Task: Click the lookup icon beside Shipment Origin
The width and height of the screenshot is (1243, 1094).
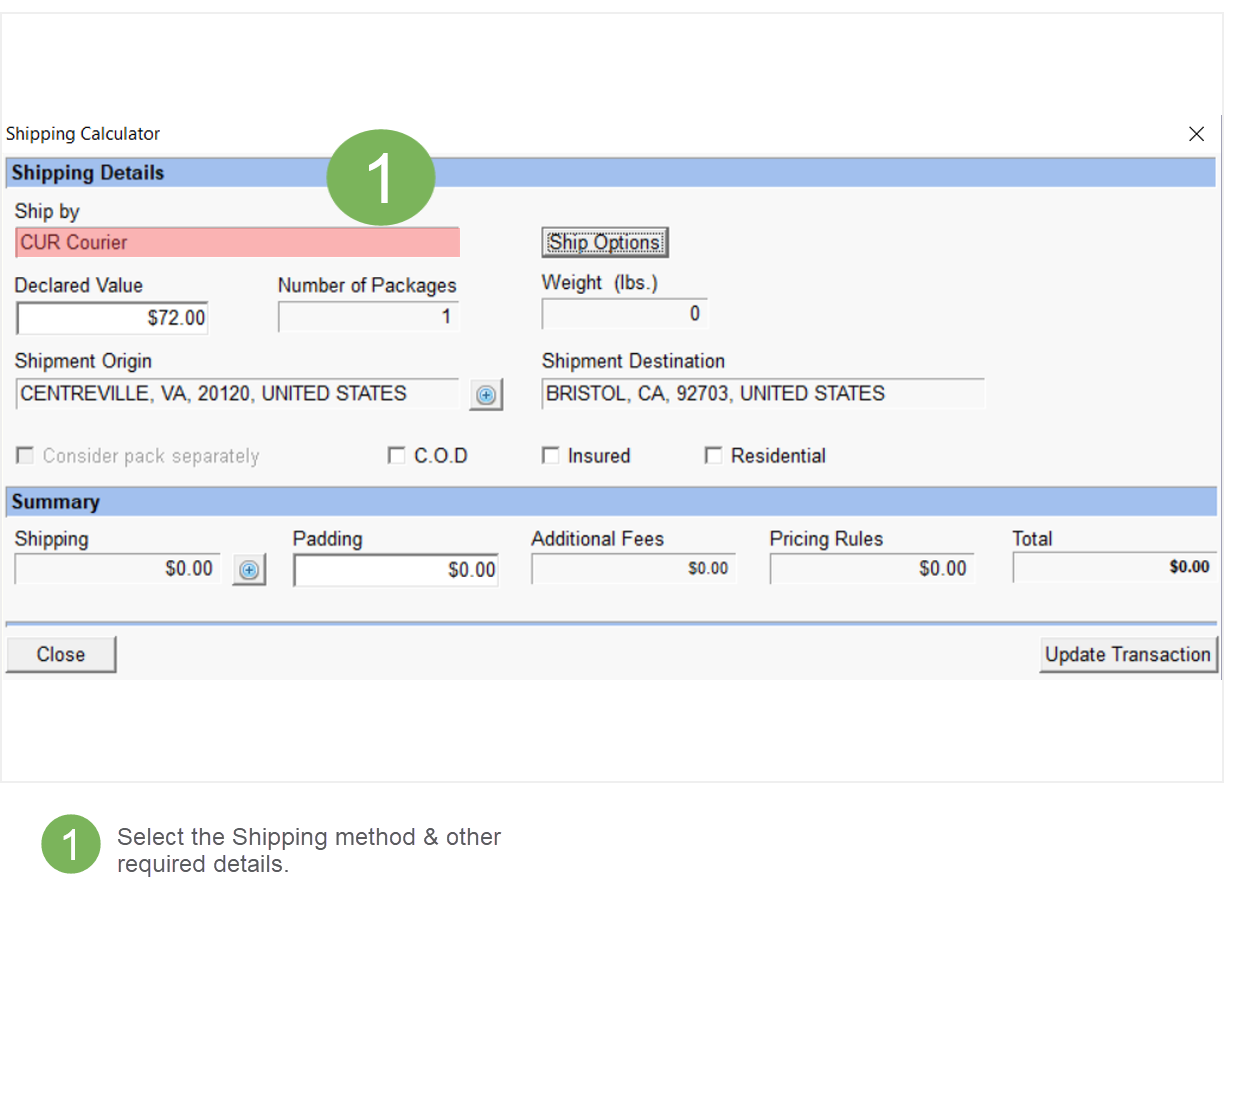Action: click(x=486, y=395)
